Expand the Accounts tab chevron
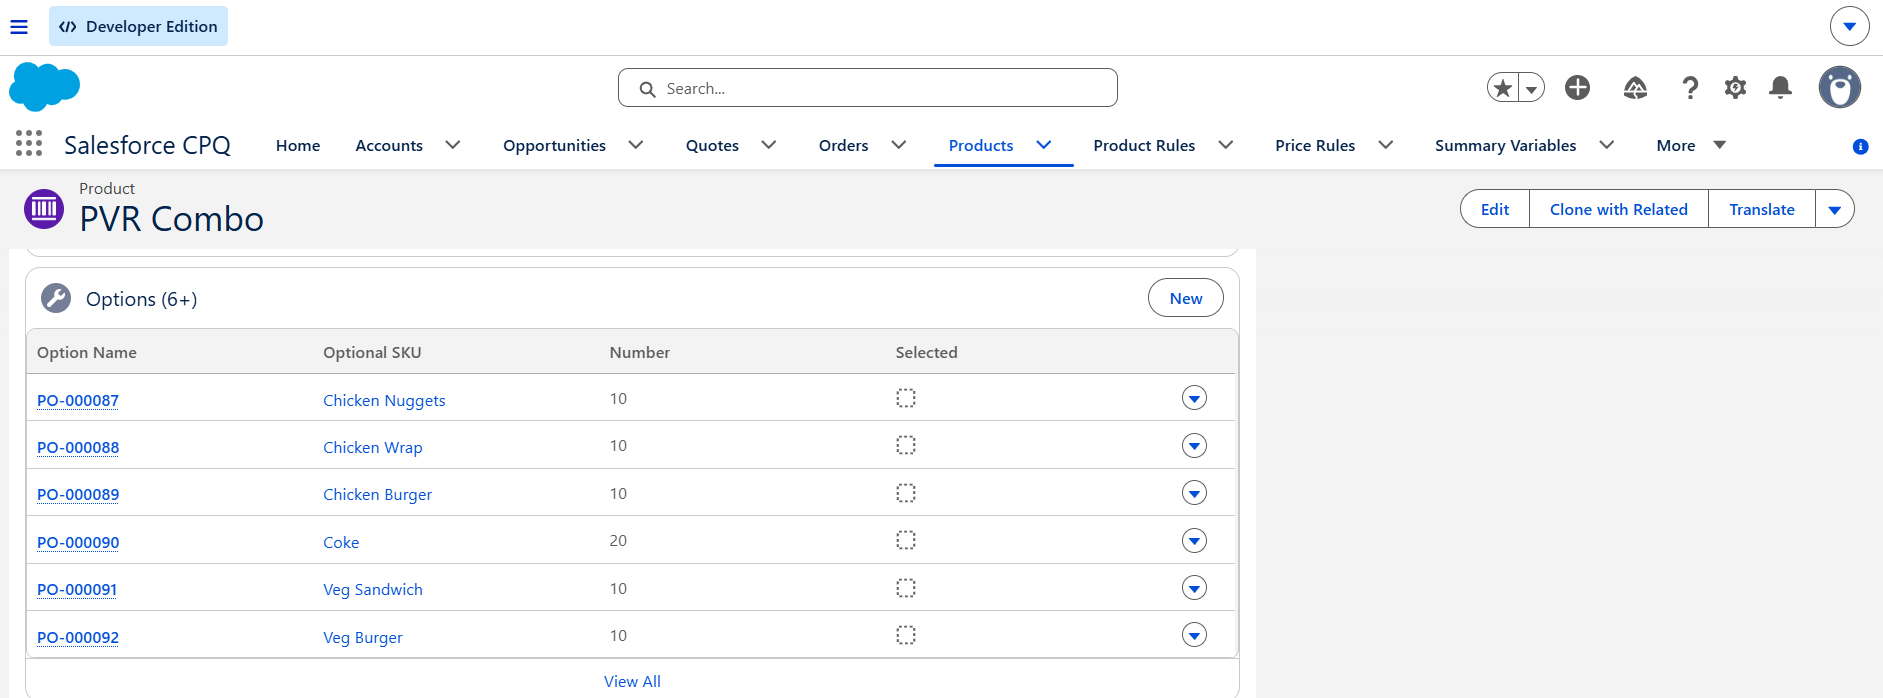 click(x=453, y=145)
